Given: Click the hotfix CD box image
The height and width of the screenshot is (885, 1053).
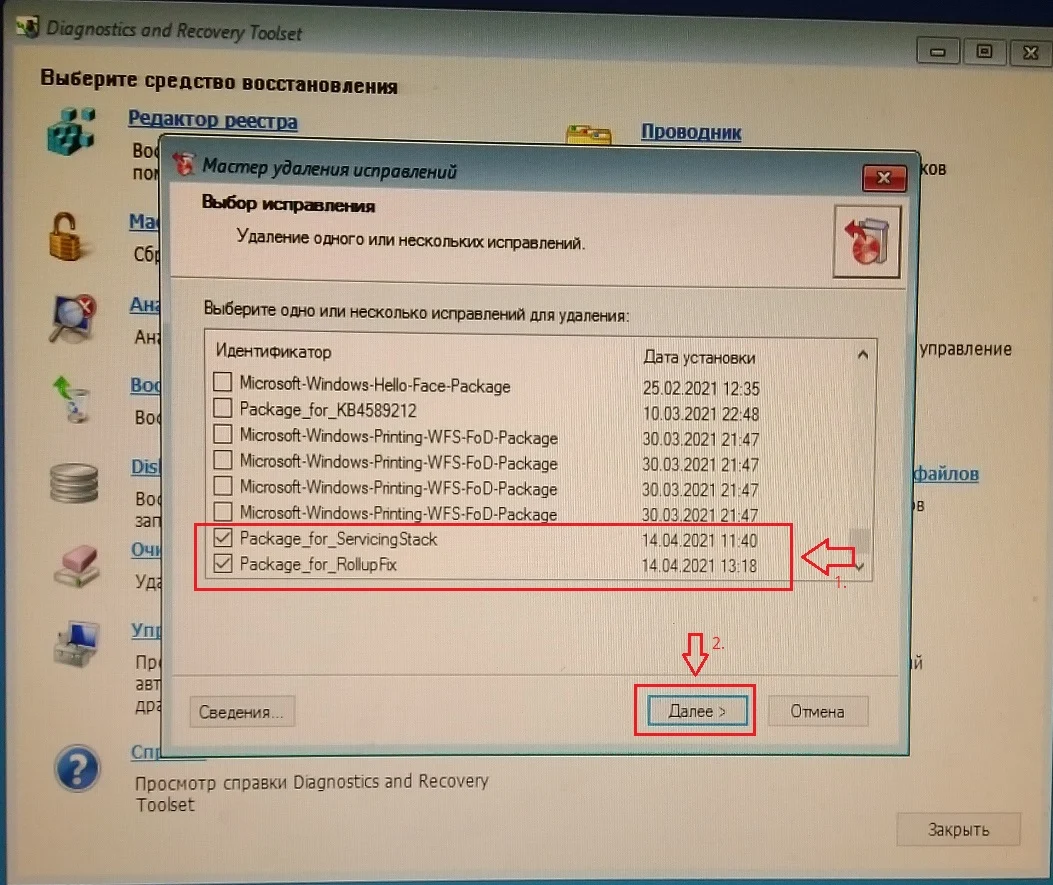Looking at the screenshot, I should coord(866,242).
